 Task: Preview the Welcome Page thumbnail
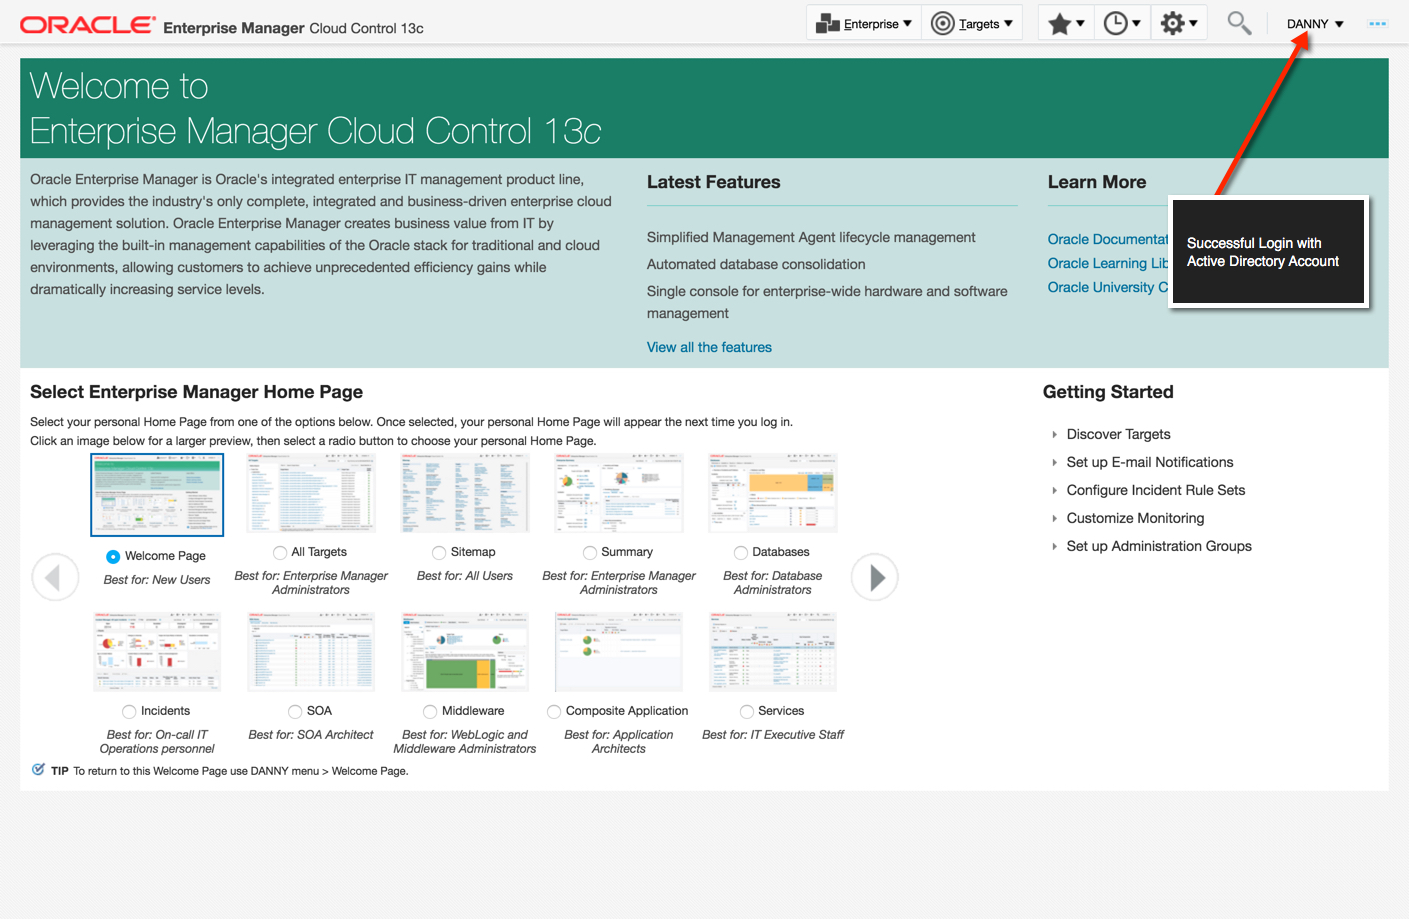tap(157, 495)
